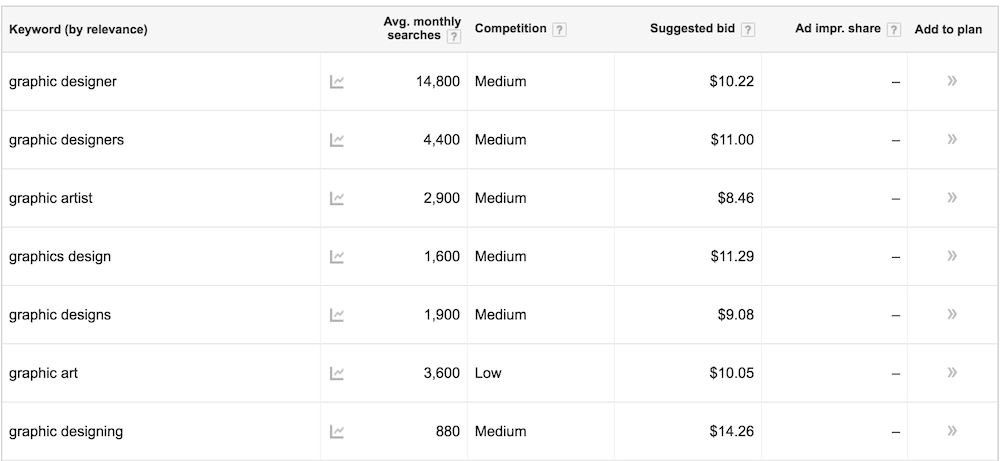Add graphic designer keyword to plan

952,80
